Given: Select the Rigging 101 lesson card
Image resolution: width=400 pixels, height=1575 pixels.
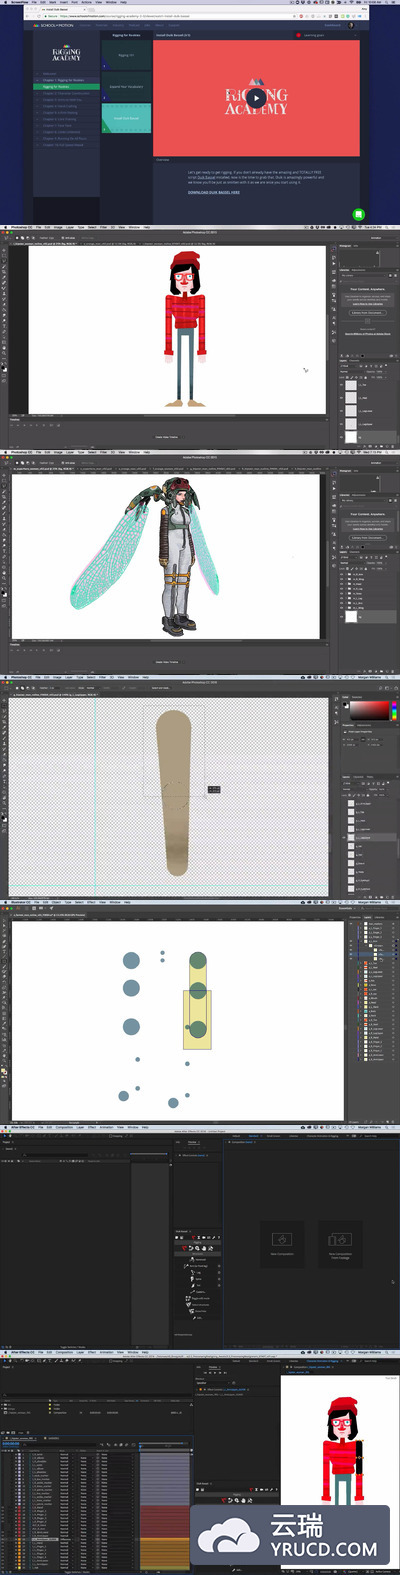Looking at the screenshot, I should coord(126,55).
